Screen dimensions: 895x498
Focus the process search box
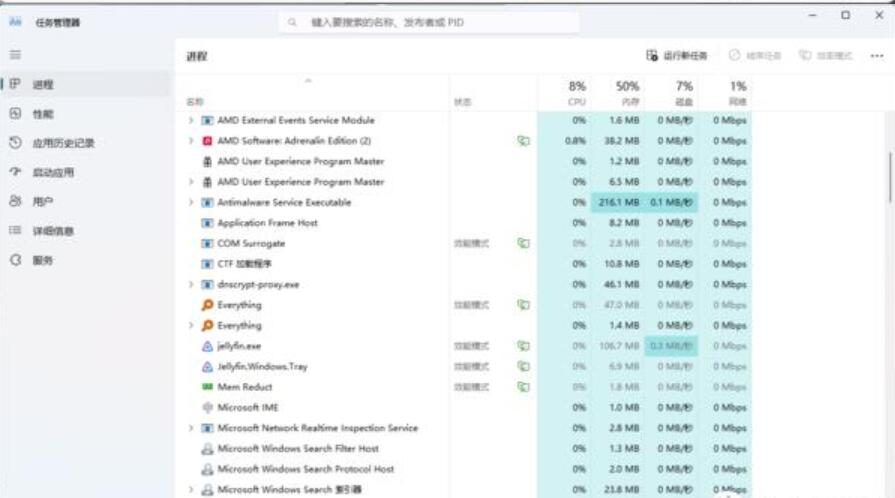pos(429,22)
